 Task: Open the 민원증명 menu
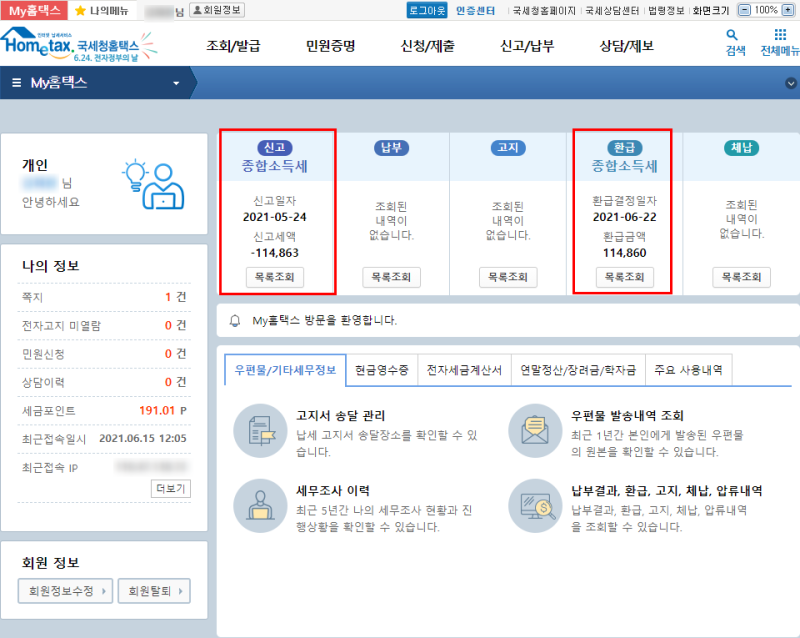[x=331, y=46]
